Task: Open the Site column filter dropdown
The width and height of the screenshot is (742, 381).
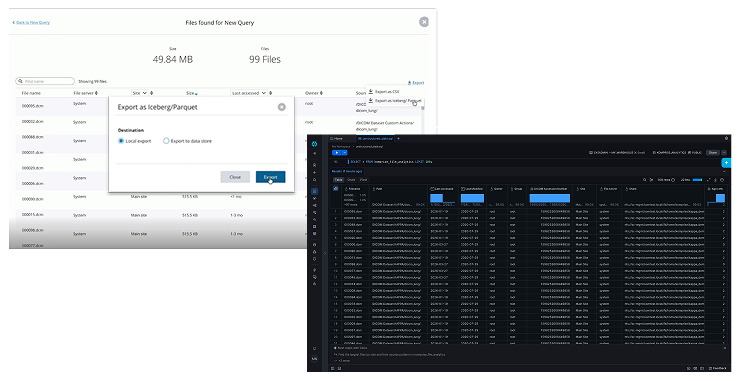Action: pos(140,93)
